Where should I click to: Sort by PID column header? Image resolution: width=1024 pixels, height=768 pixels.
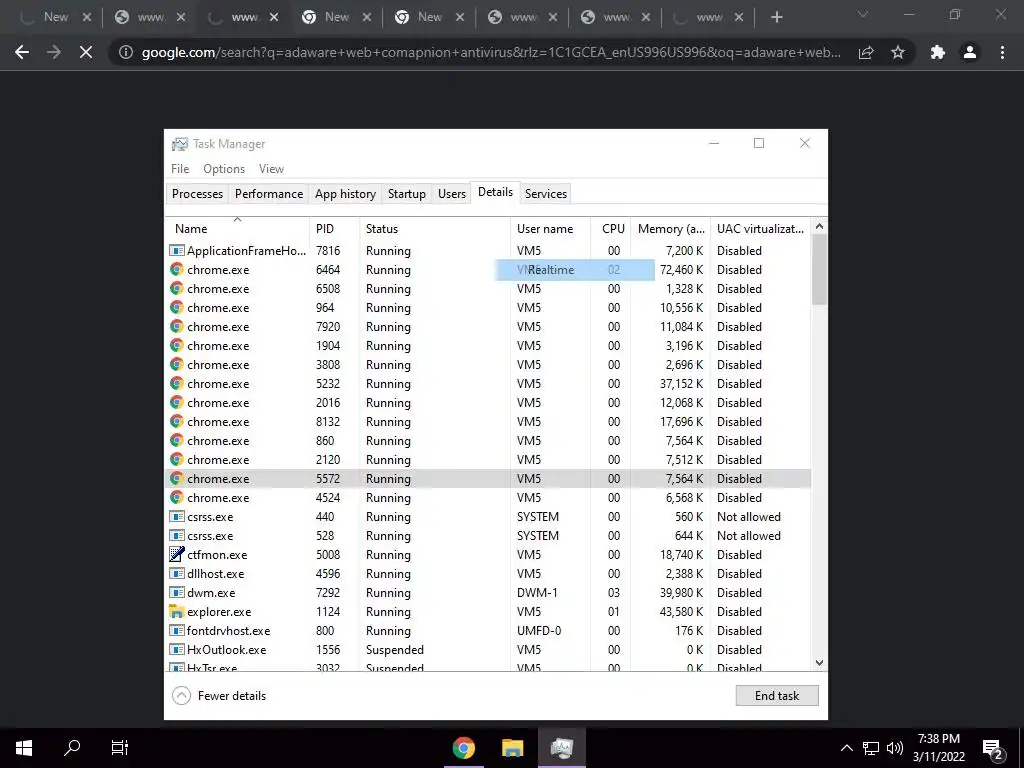[x=334, y=229]
